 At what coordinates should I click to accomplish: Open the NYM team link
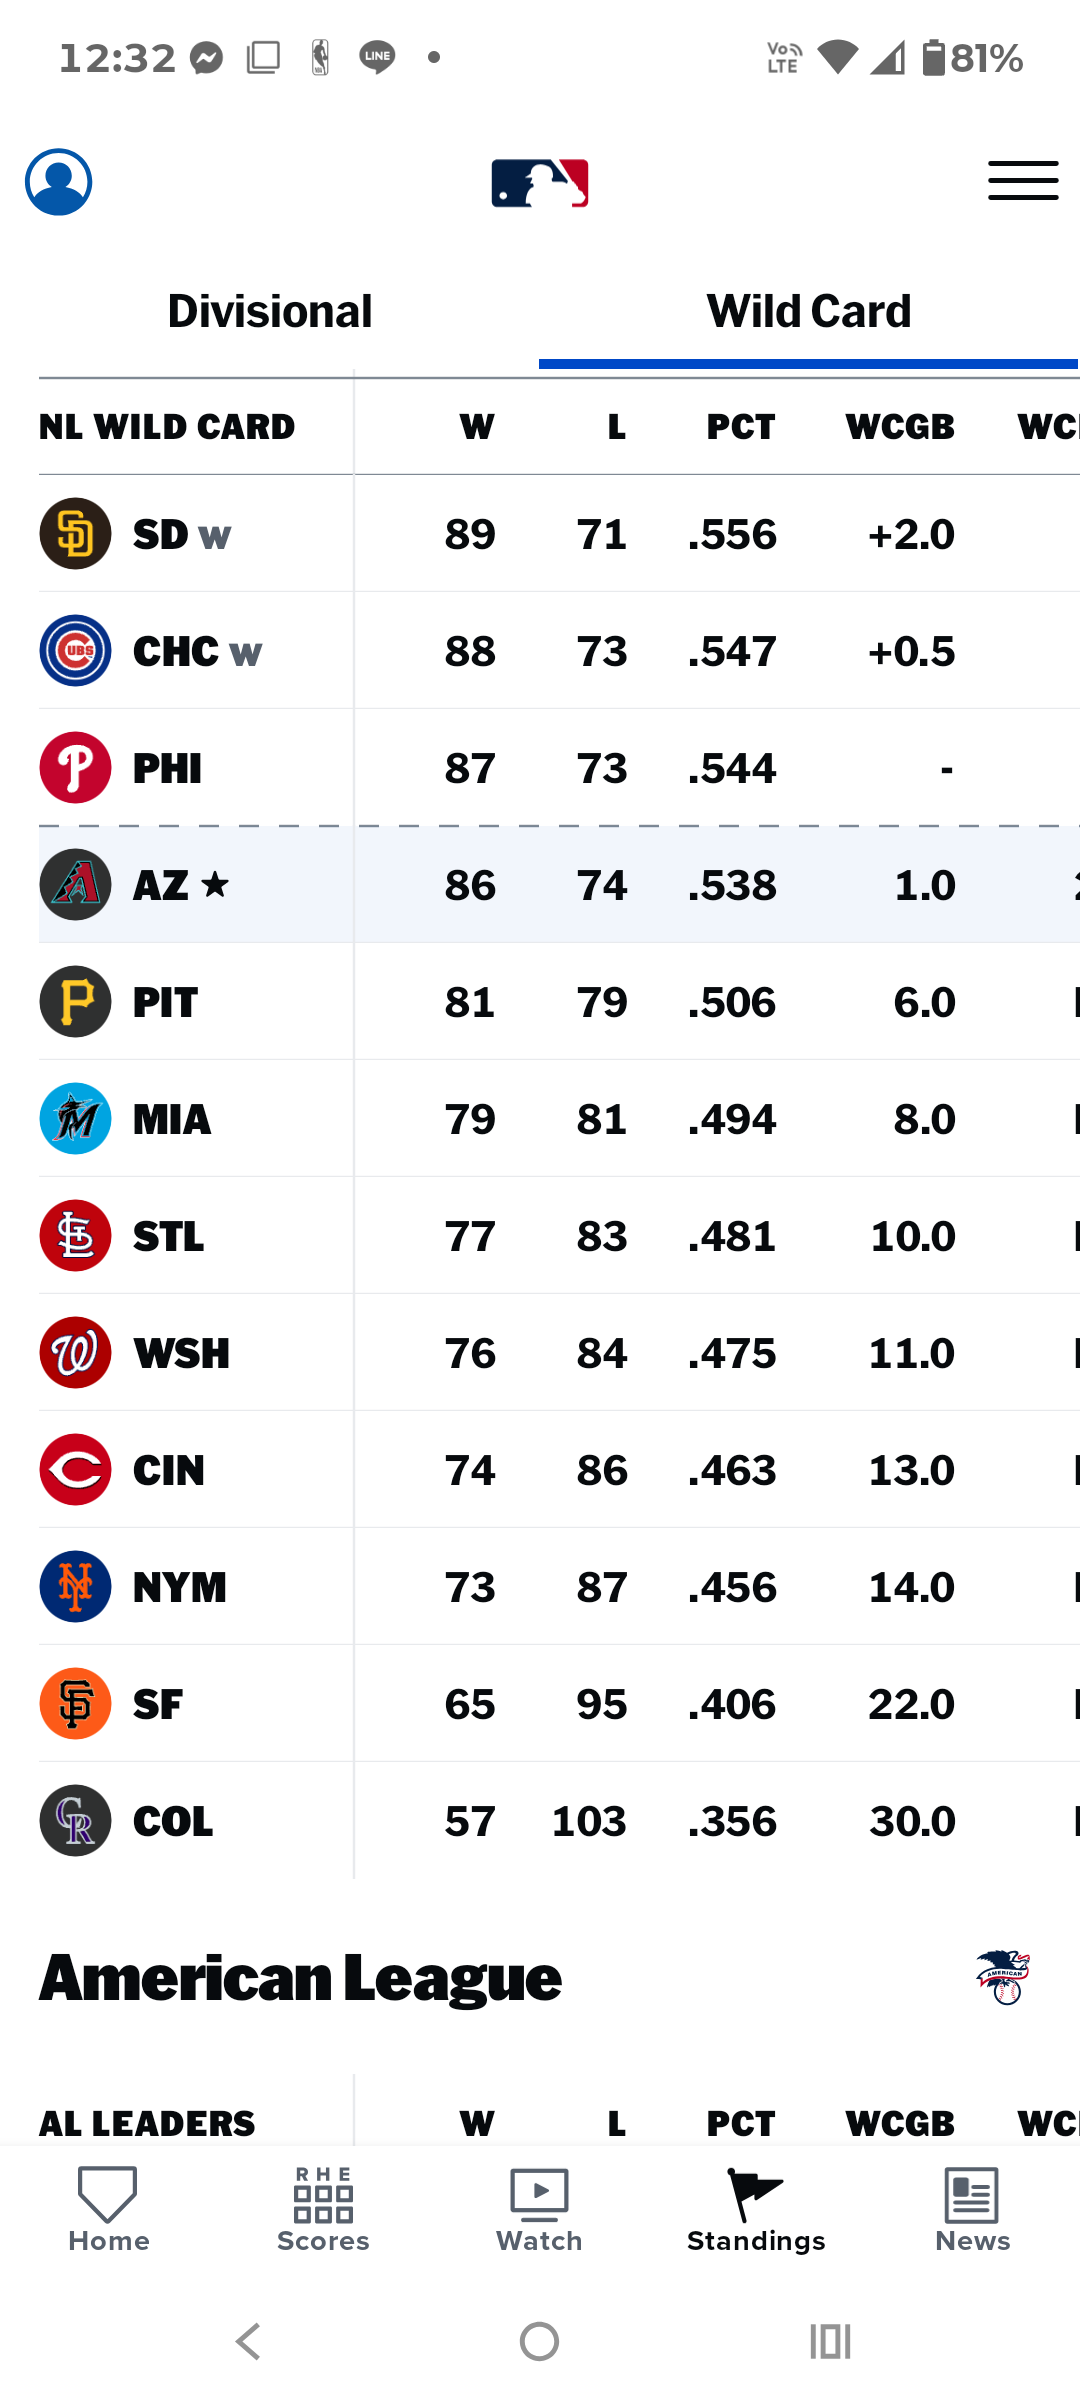[x=180, y=1587]
